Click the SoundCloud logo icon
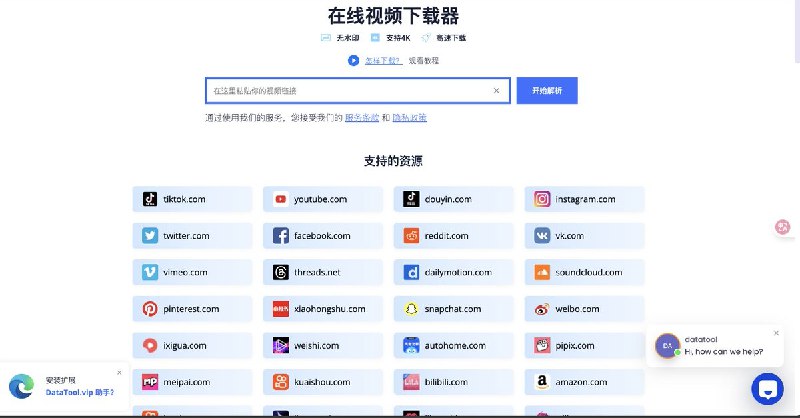 click(542, 272)
